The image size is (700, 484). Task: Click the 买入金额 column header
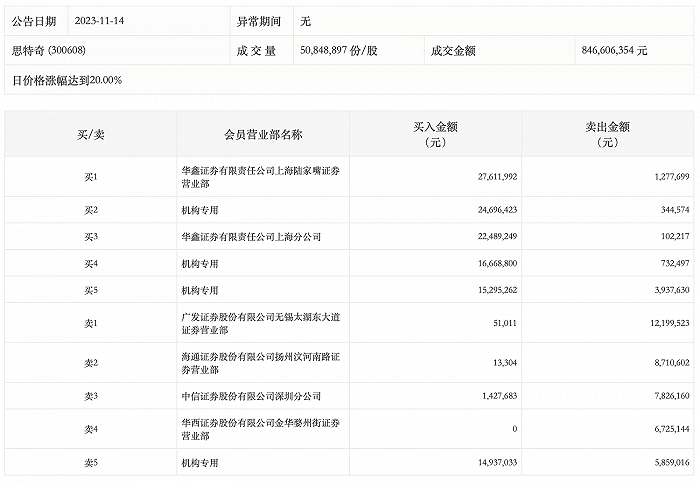(435, 134)
